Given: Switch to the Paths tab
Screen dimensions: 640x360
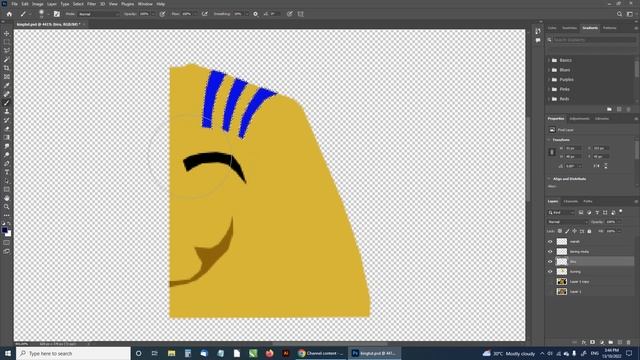Looking at the screenshot, I should point(588,201).
